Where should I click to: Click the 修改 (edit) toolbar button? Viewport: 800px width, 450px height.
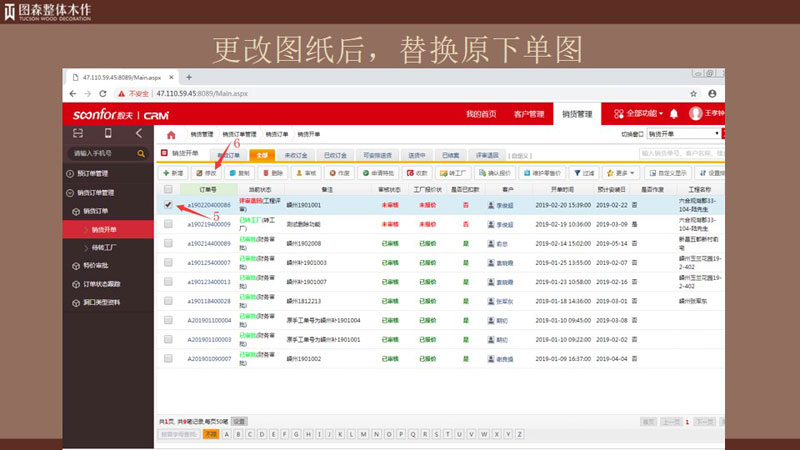pyautogui.click(x=207, y=173)
